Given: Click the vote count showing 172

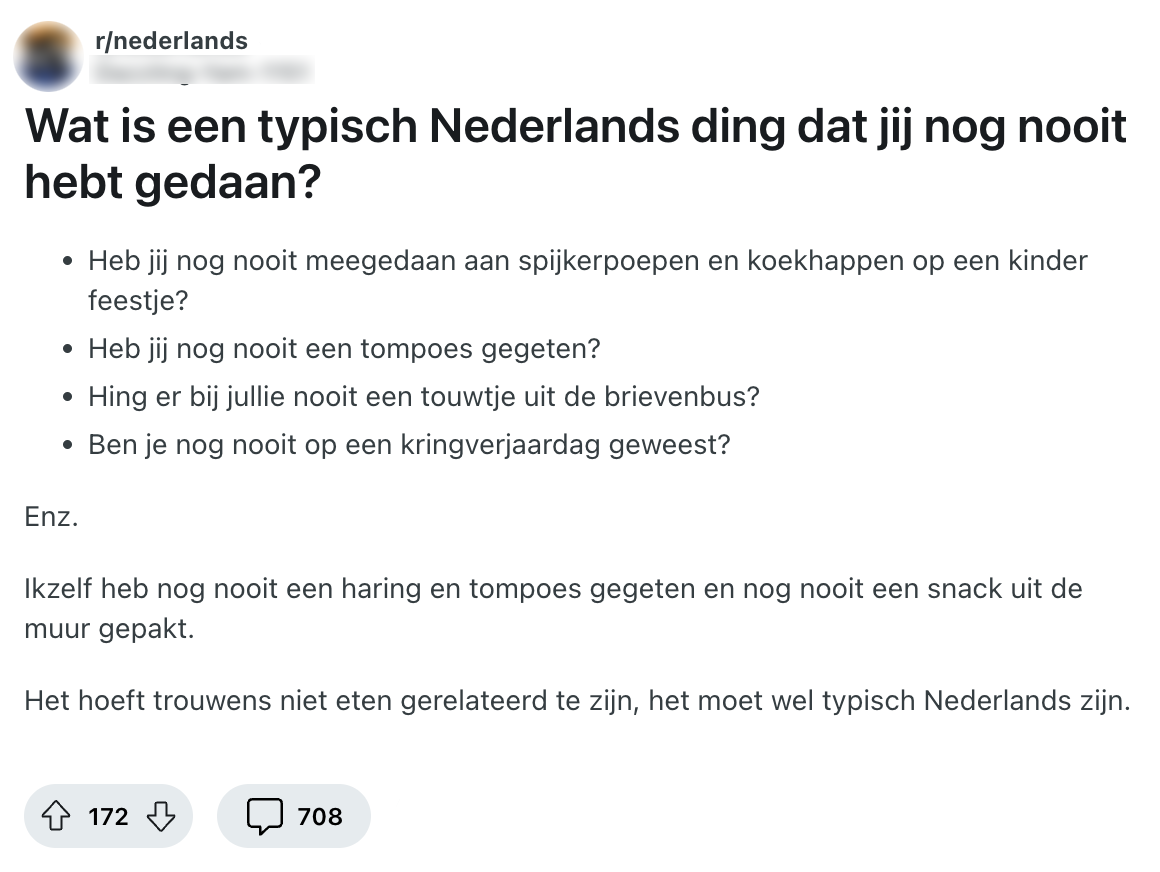Looking at the screenshot, I should coord(110,816).
